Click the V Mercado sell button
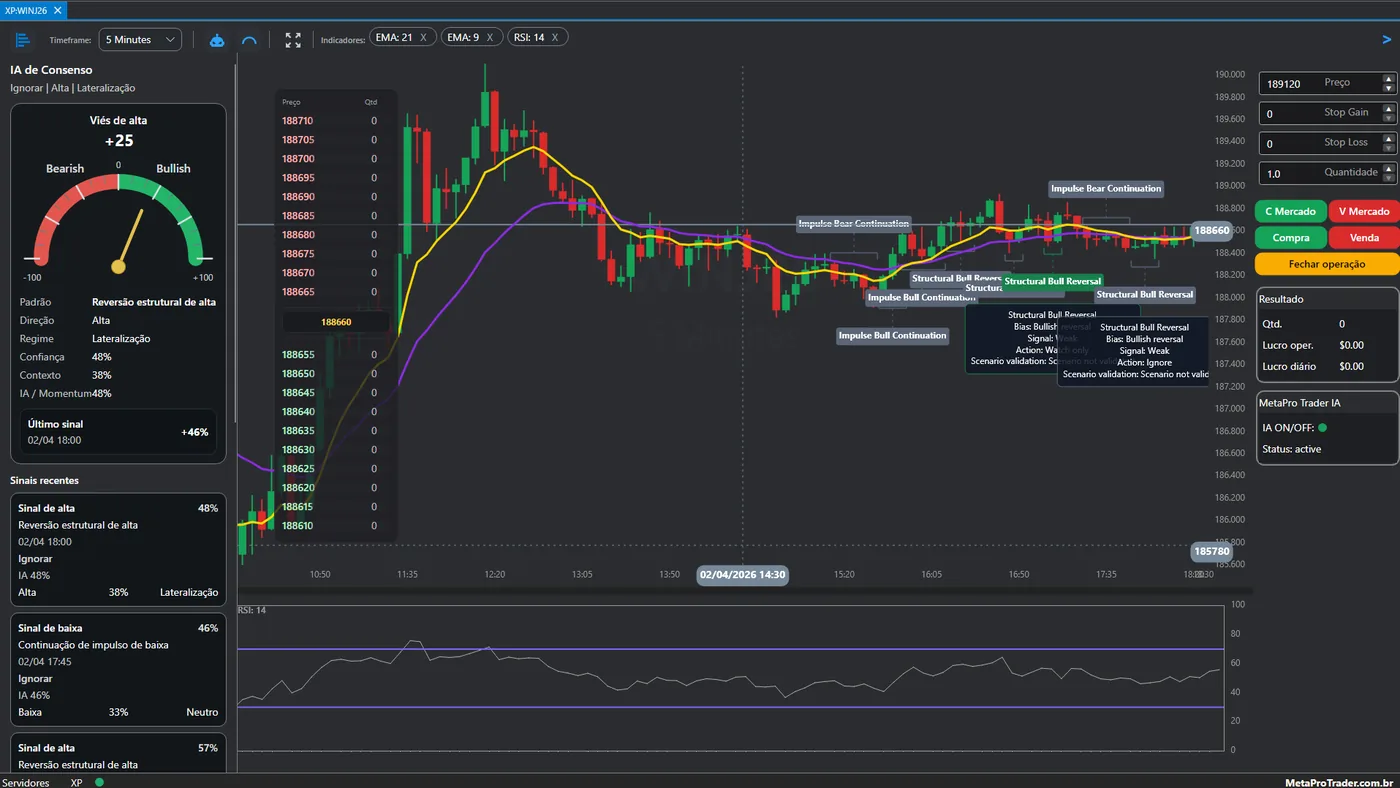This screenshot has height=788, width=1400. coord(1363,211)
